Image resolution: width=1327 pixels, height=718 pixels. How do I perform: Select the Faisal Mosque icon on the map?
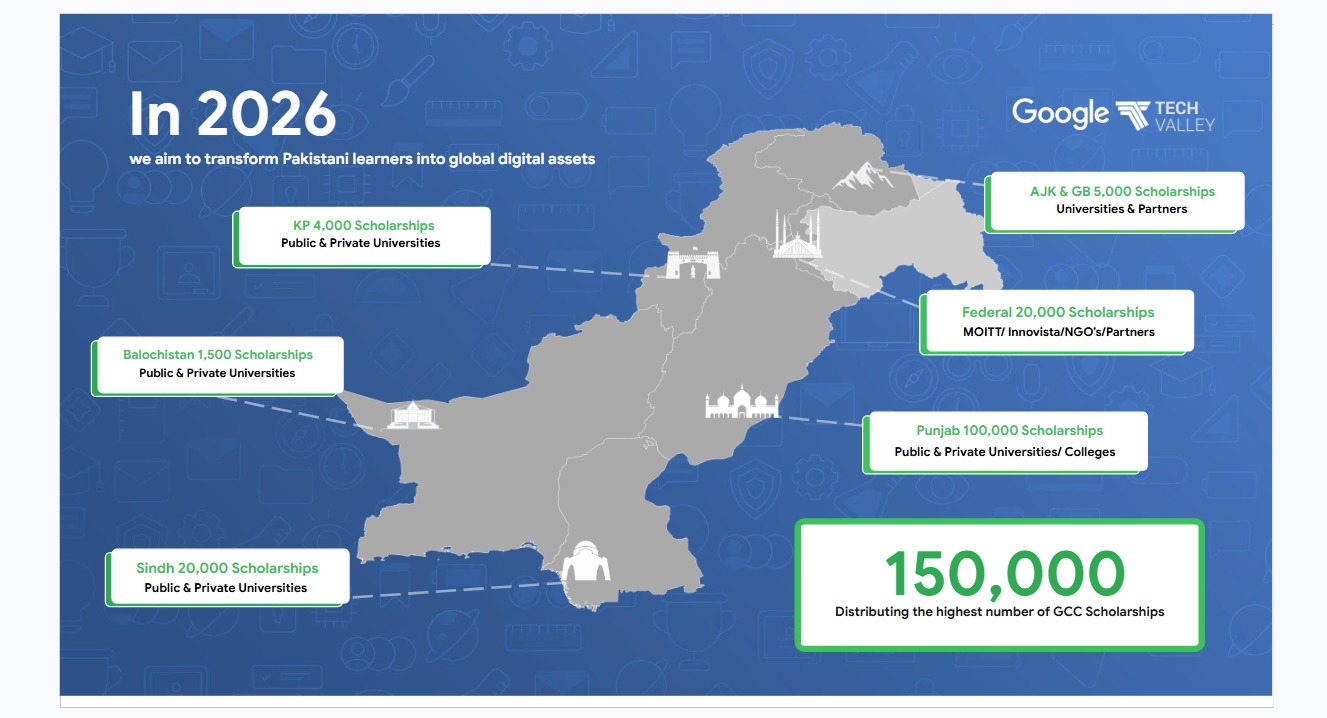(797, 237)
